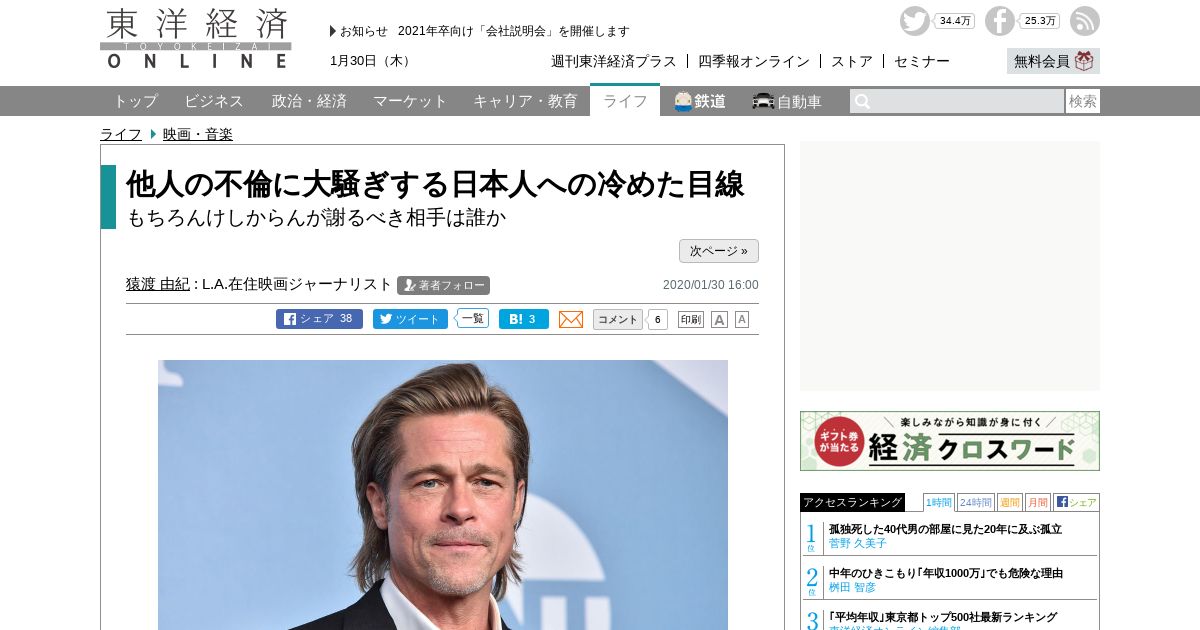Select the larger font size A icon

point(719,320)
